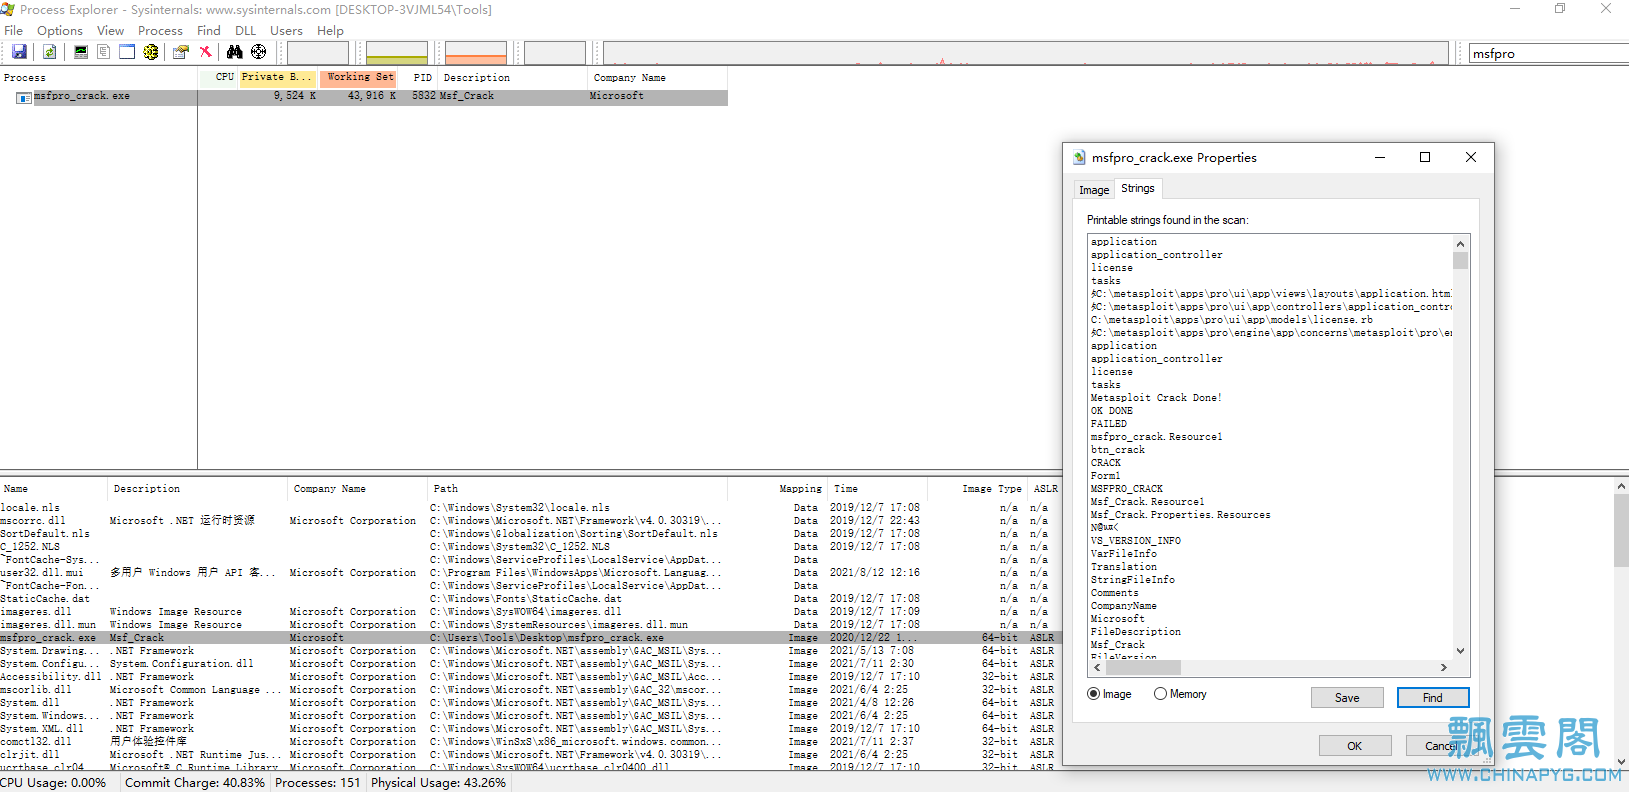Viewport: 1629px width, 792px height.
Task: Maximize the Properties dialog window
Action: click(x=1425, y=157)
